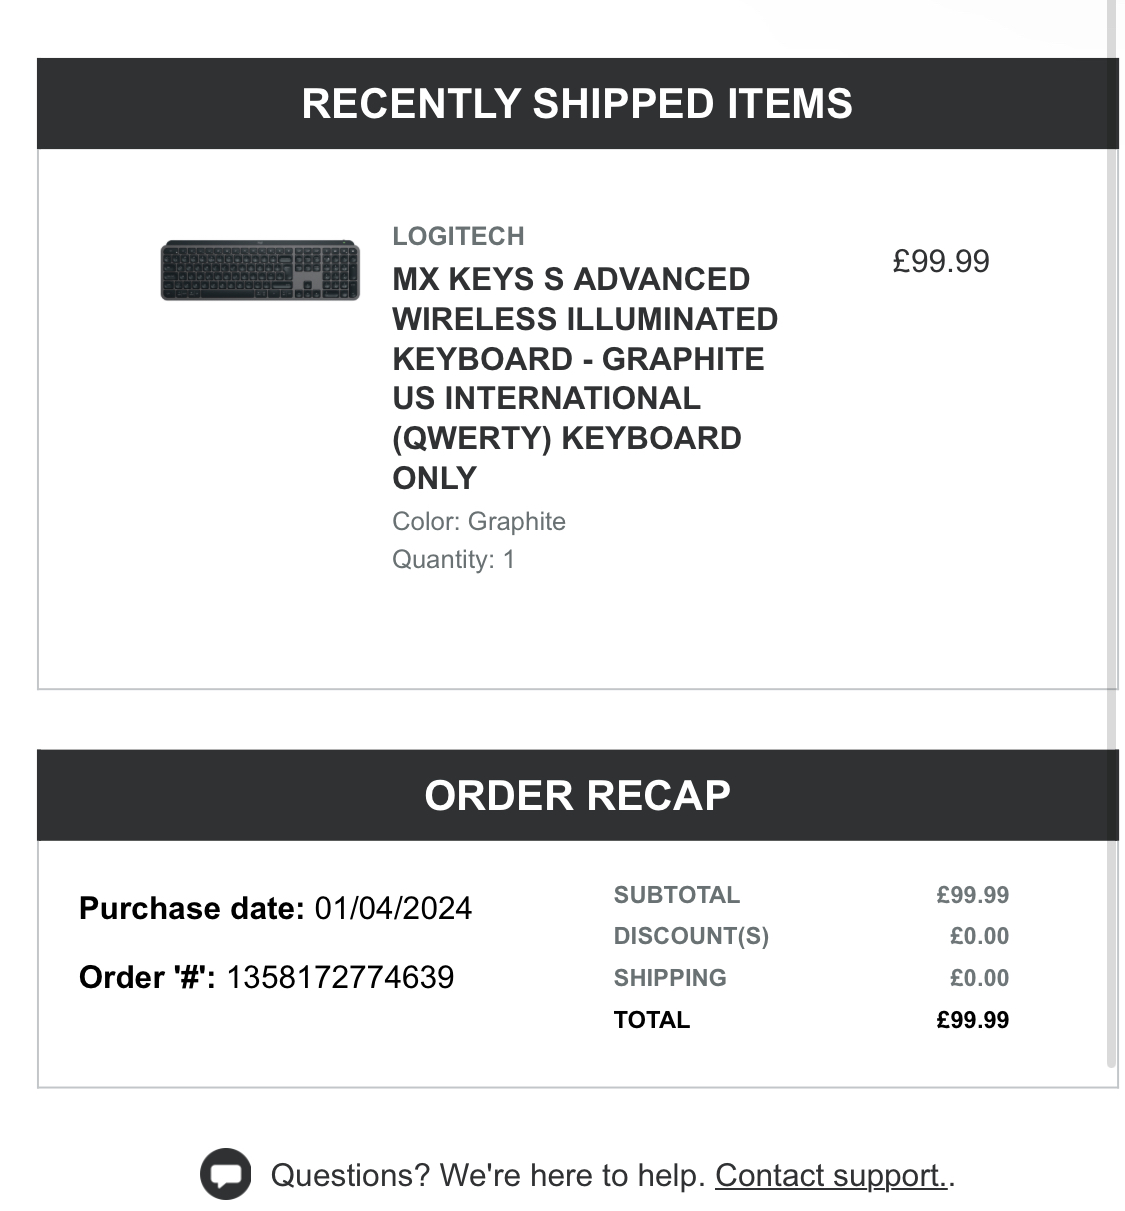Click the subtotal amount £99.99
The width and height of the screenshot is (1125, 1211).
point(973,895)
